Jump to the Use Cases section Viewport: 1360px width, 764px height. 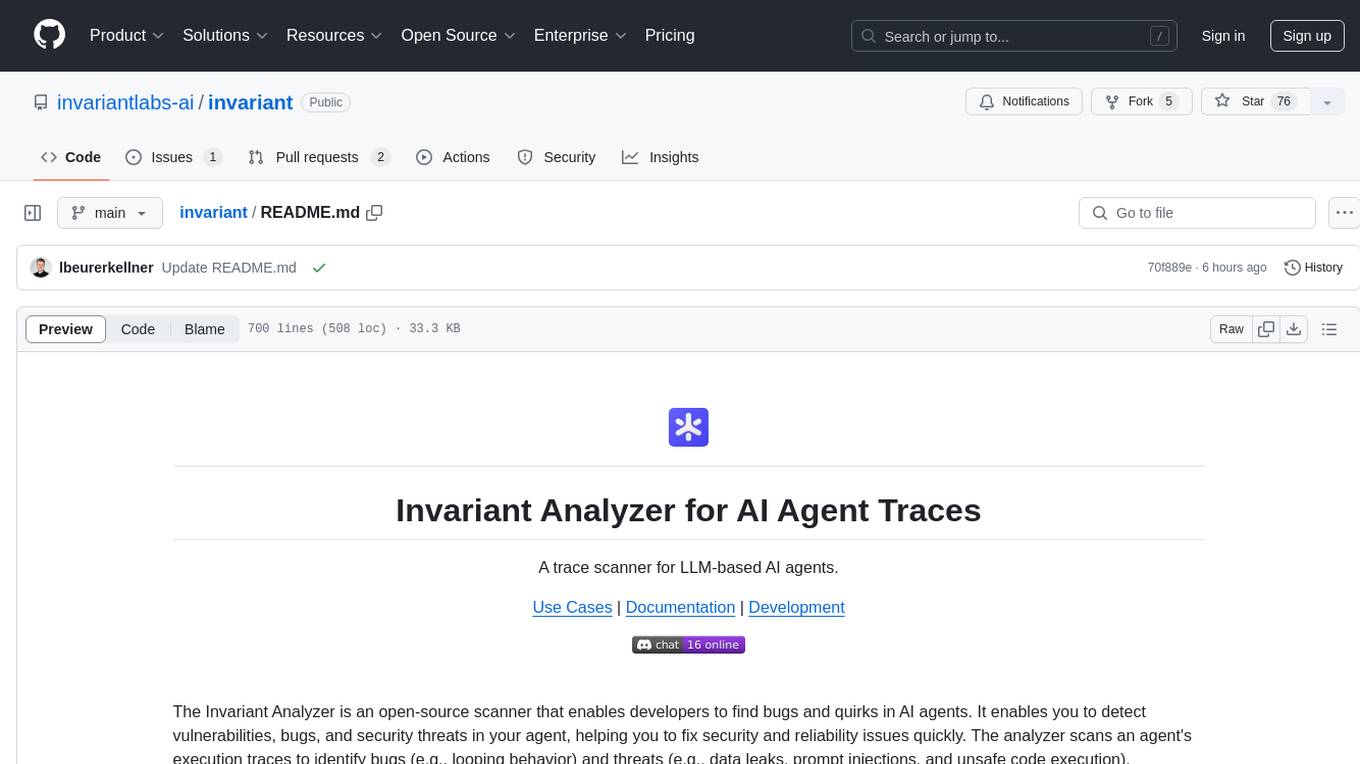tap(572, 607)
